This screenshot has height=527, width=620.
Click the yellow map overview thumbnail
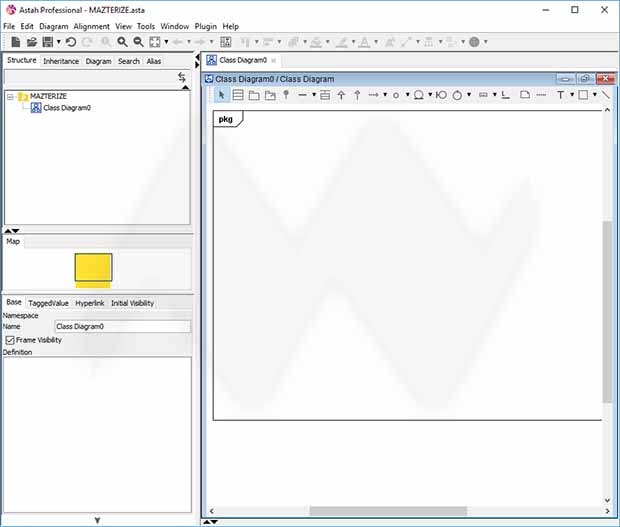93,267
